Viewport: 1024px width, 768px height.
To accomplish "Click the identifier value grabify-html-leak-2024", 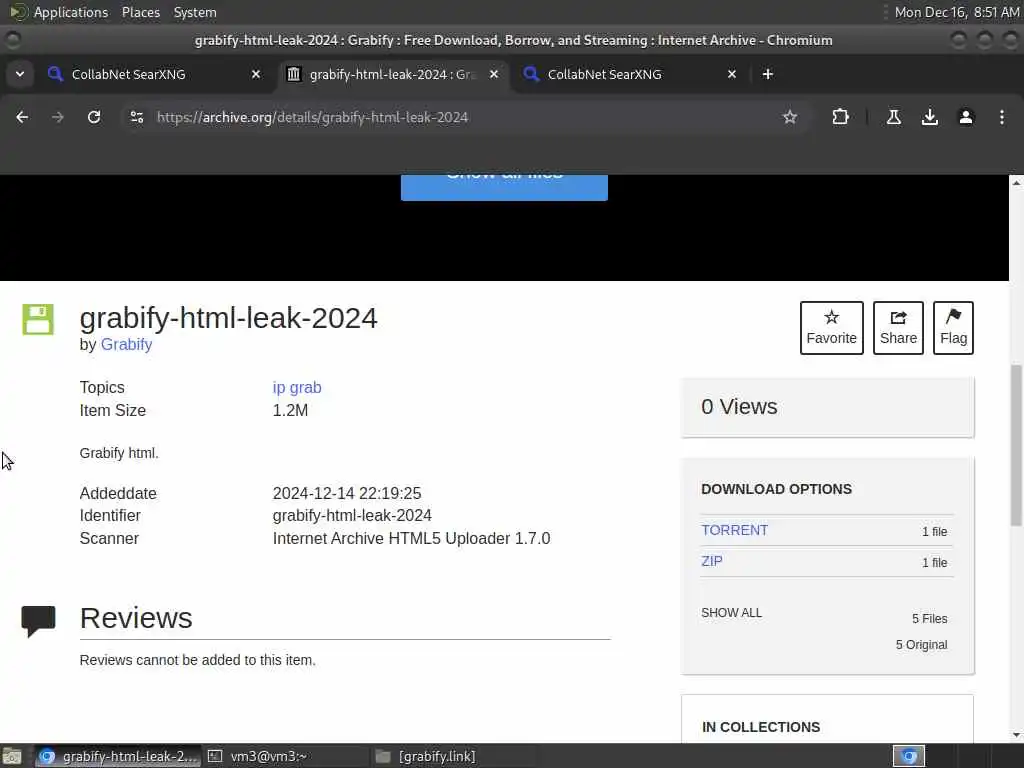I will coord(352,515).
